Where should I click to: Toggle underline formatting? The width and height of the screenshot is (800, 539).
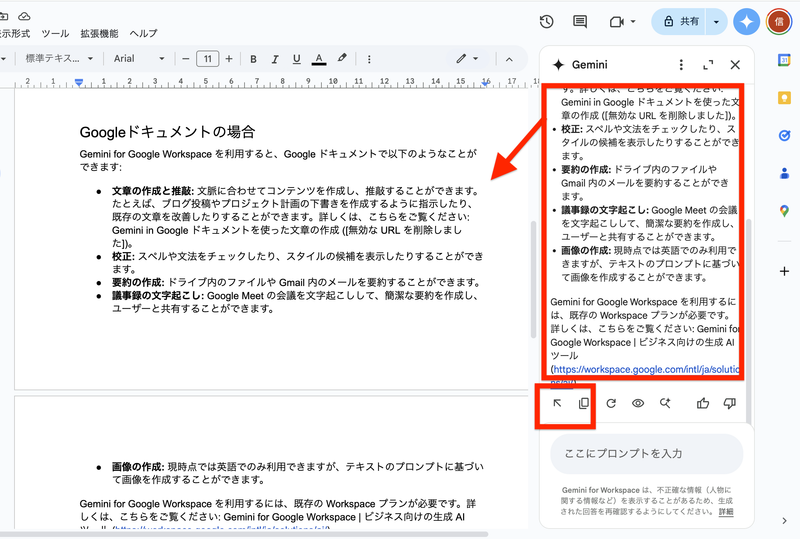tap(297, 59)
